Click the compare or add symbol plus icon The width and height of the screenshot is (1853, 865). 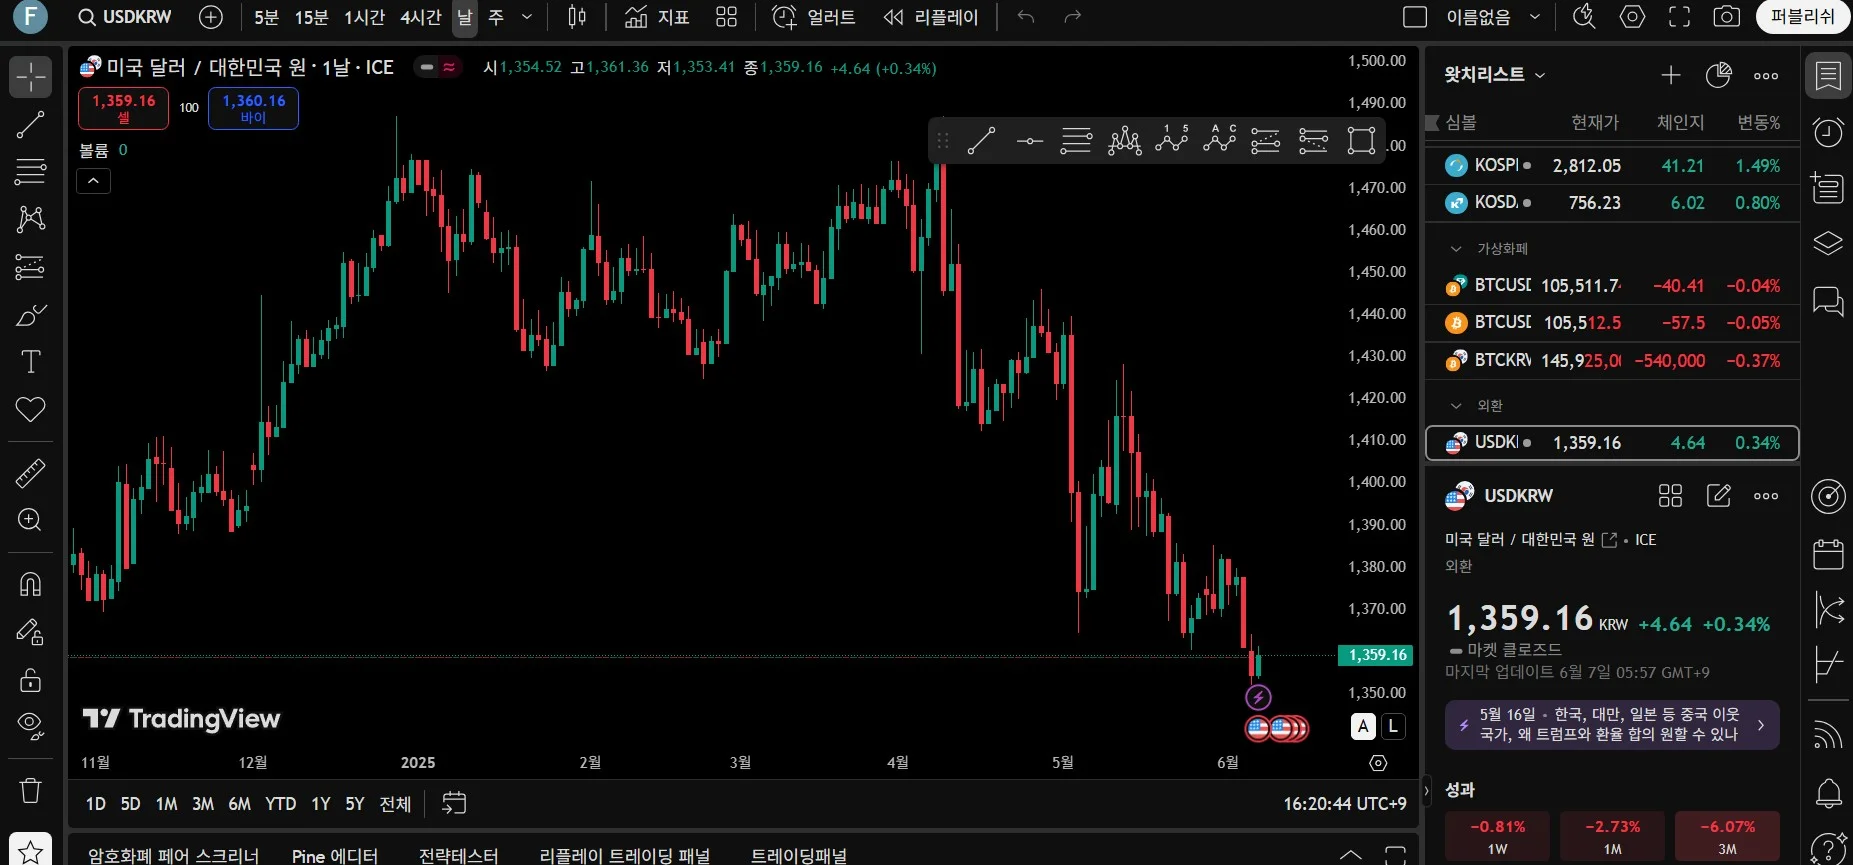click(x=211, y=17)
